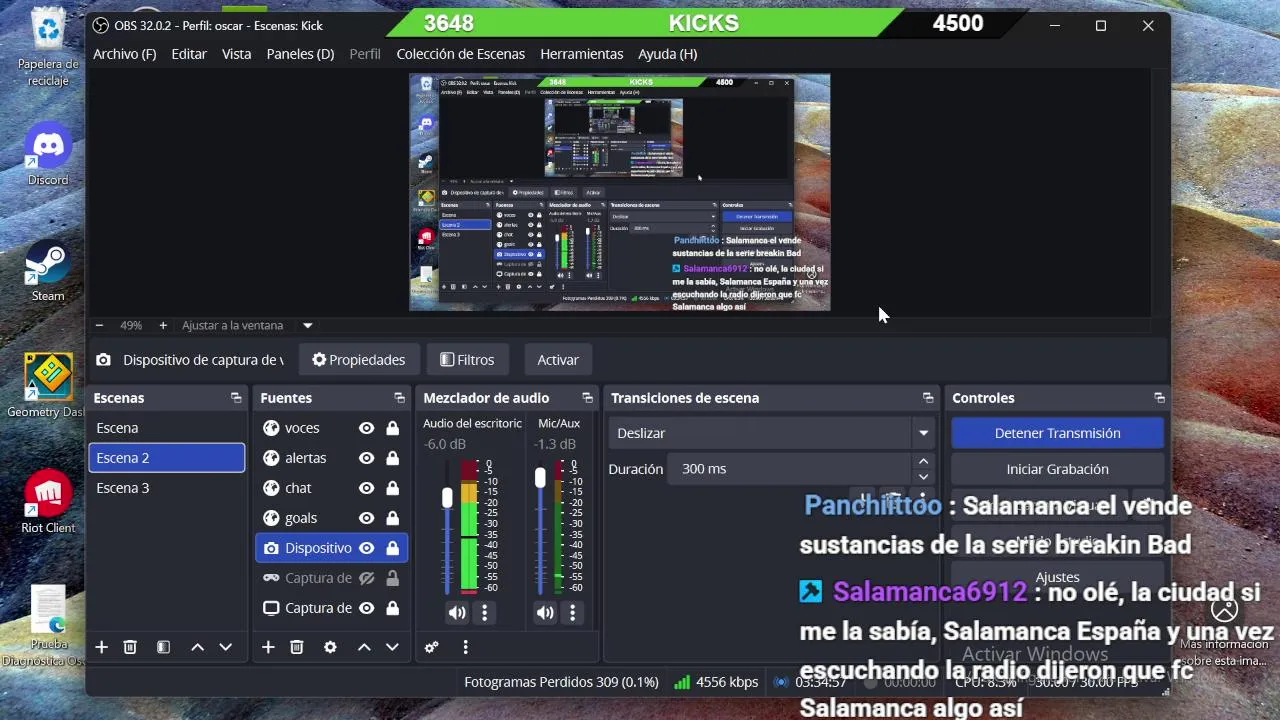Open audio mixer panel options menu
1280x720 pixels.
(465, 647)
